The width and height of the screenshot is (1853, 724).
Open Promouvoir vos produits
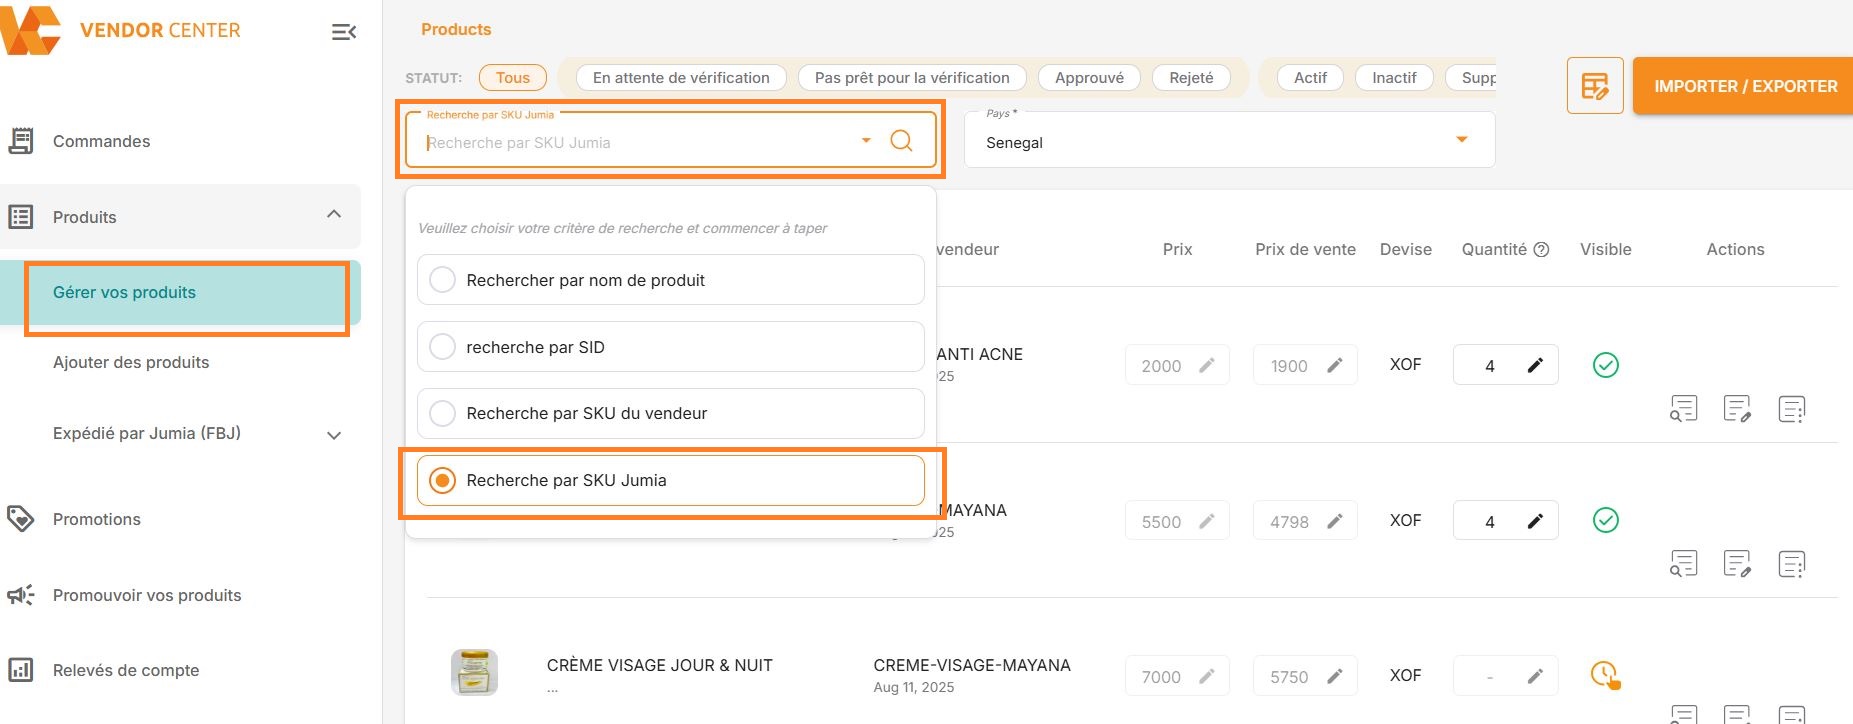coord(147,595)
